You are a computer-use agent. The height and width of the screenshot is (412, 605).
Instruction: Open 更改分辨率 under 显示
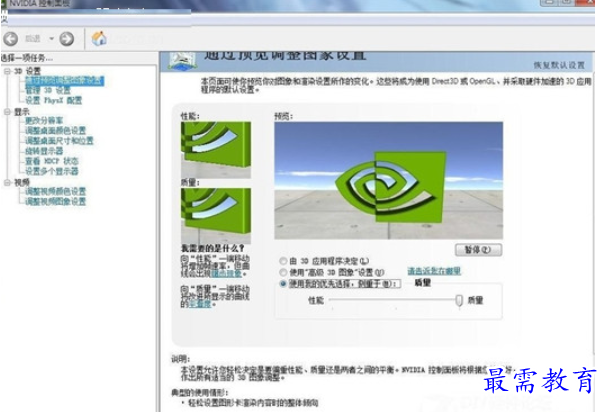[x=44, y=120]
